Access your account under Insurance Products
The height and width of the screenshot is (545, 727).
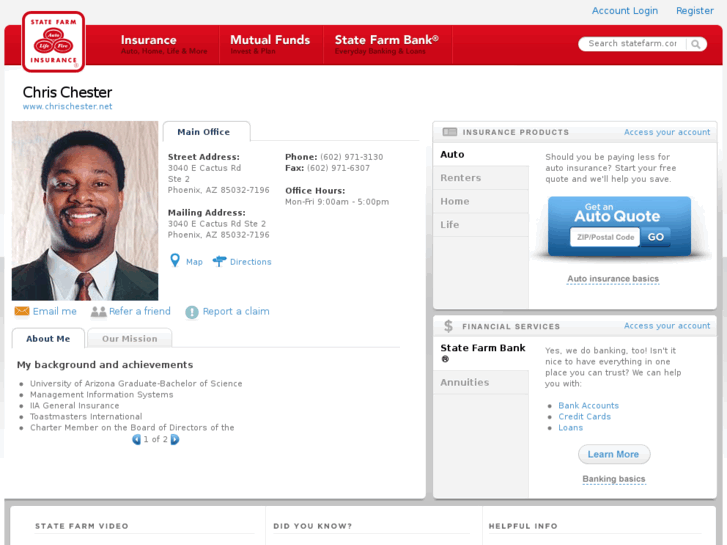pyautogui.click(x=667, y=132)
